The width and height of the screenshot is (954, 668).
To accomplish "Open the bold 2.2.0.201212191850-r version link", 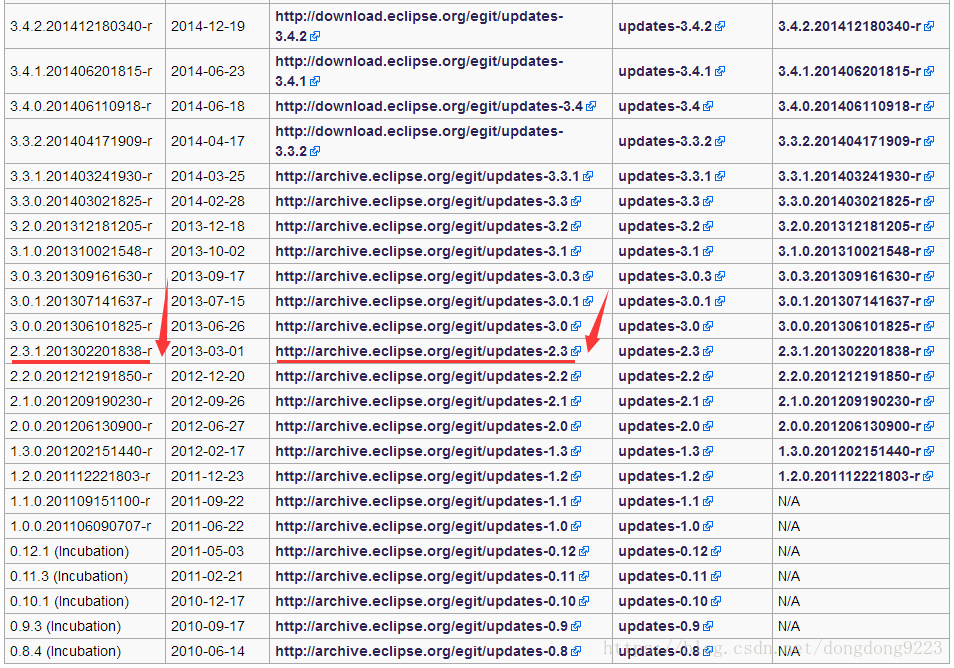I will click(x=855, y=376).
